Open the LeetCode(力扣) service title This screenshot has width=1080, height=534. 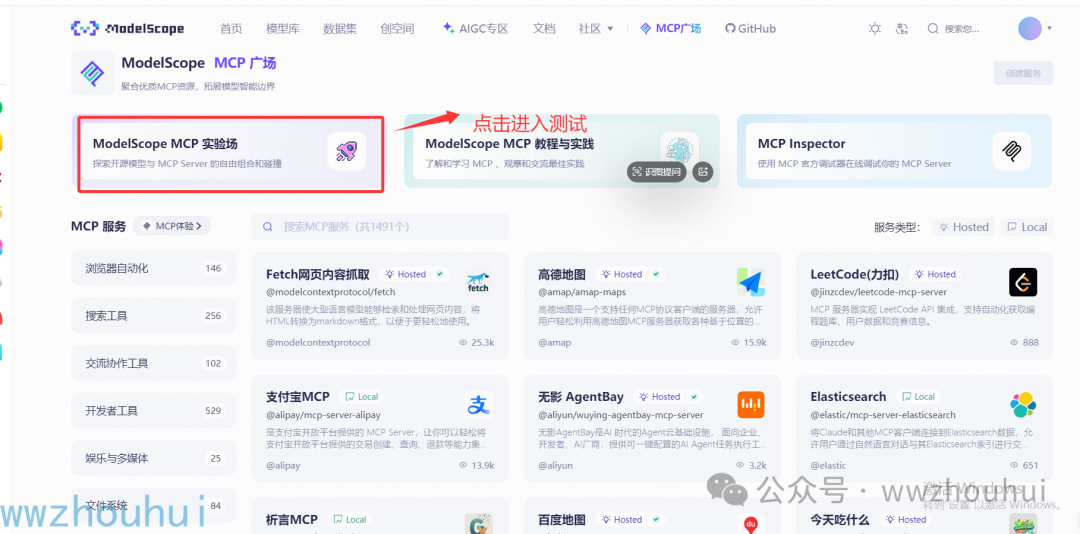(855, 274)
